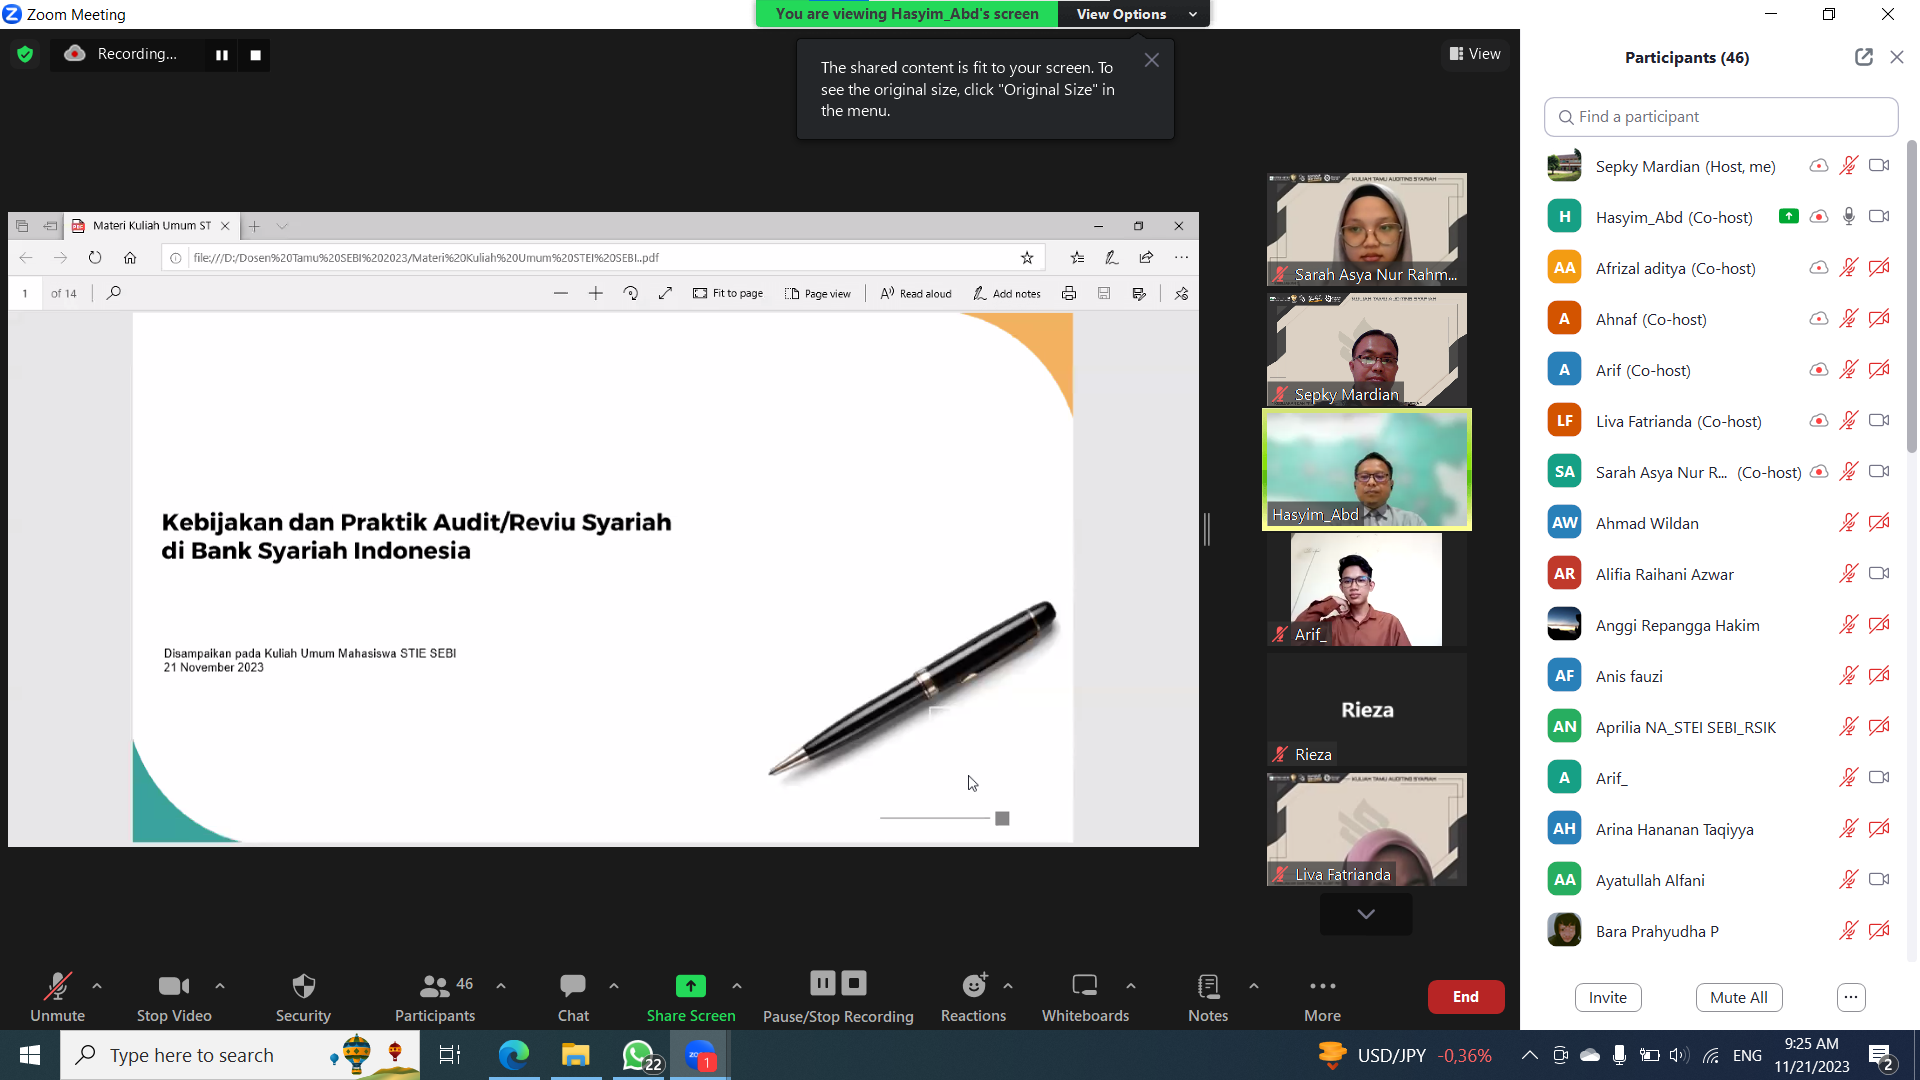Unmute the microphone

(x=57, y=987)
